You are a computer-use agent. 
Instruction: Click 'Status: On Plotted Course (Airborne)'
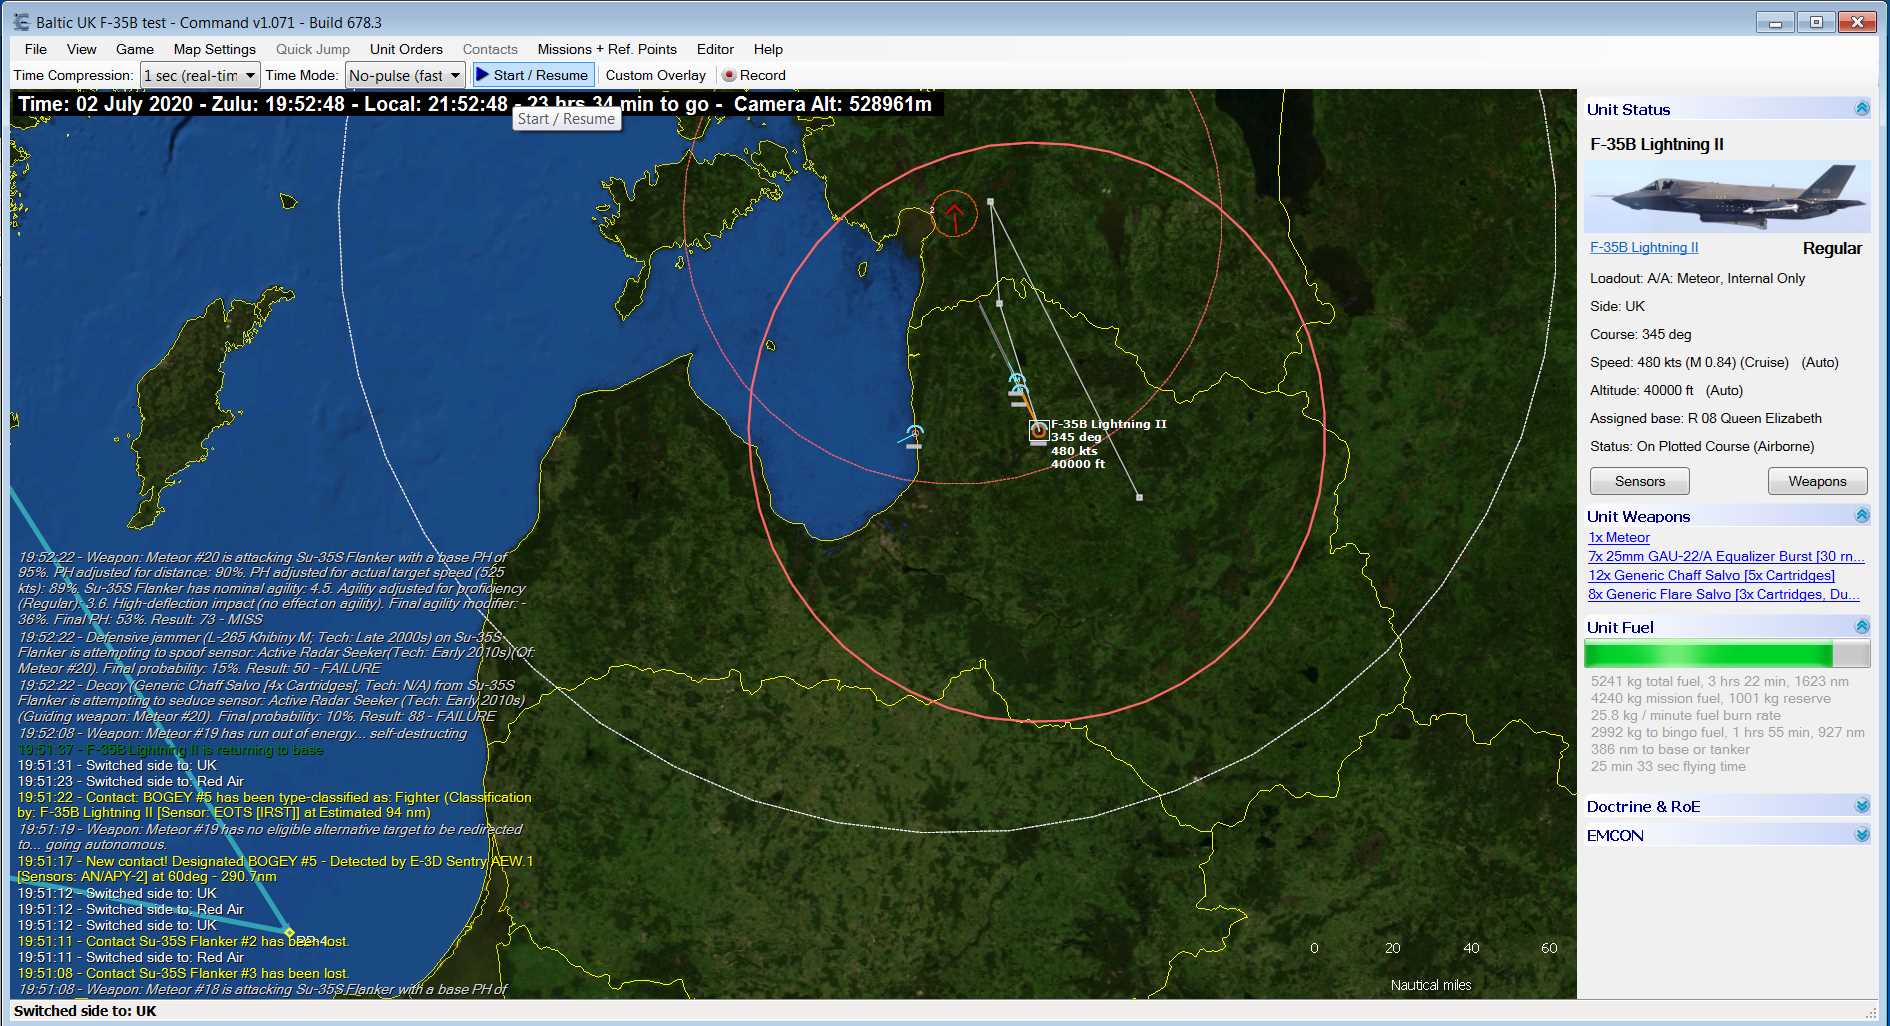[x=1702, y=446]
